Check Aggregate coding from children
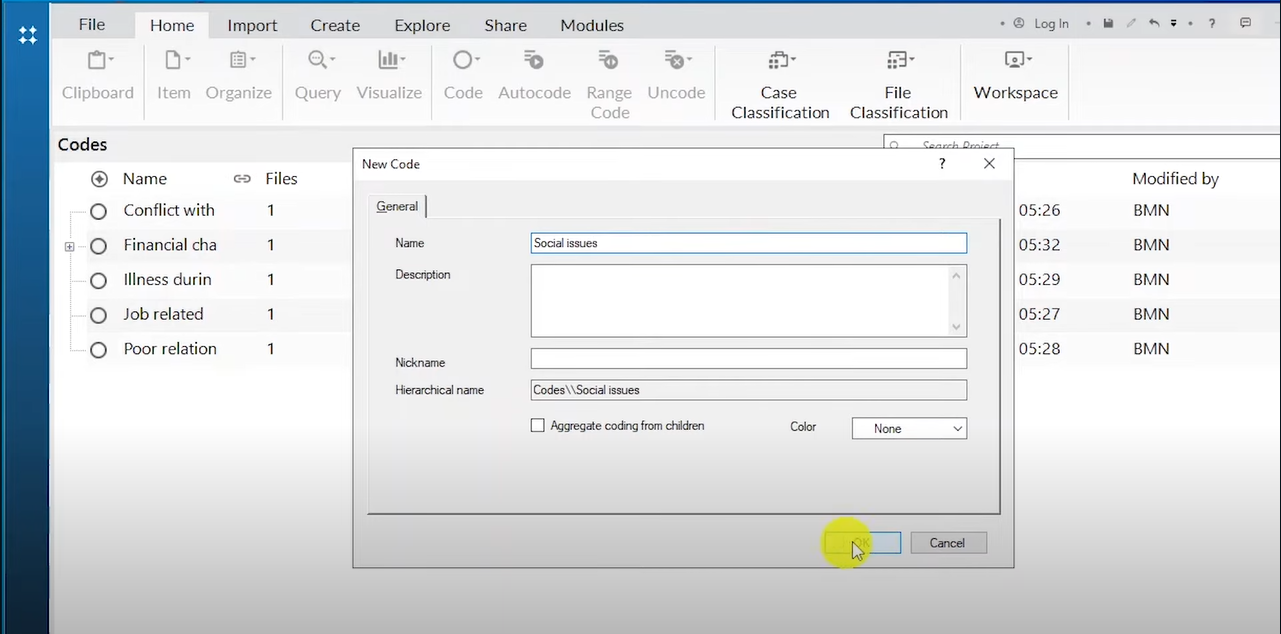This screenshot has height=634, width=1281. tap(538, 425)
